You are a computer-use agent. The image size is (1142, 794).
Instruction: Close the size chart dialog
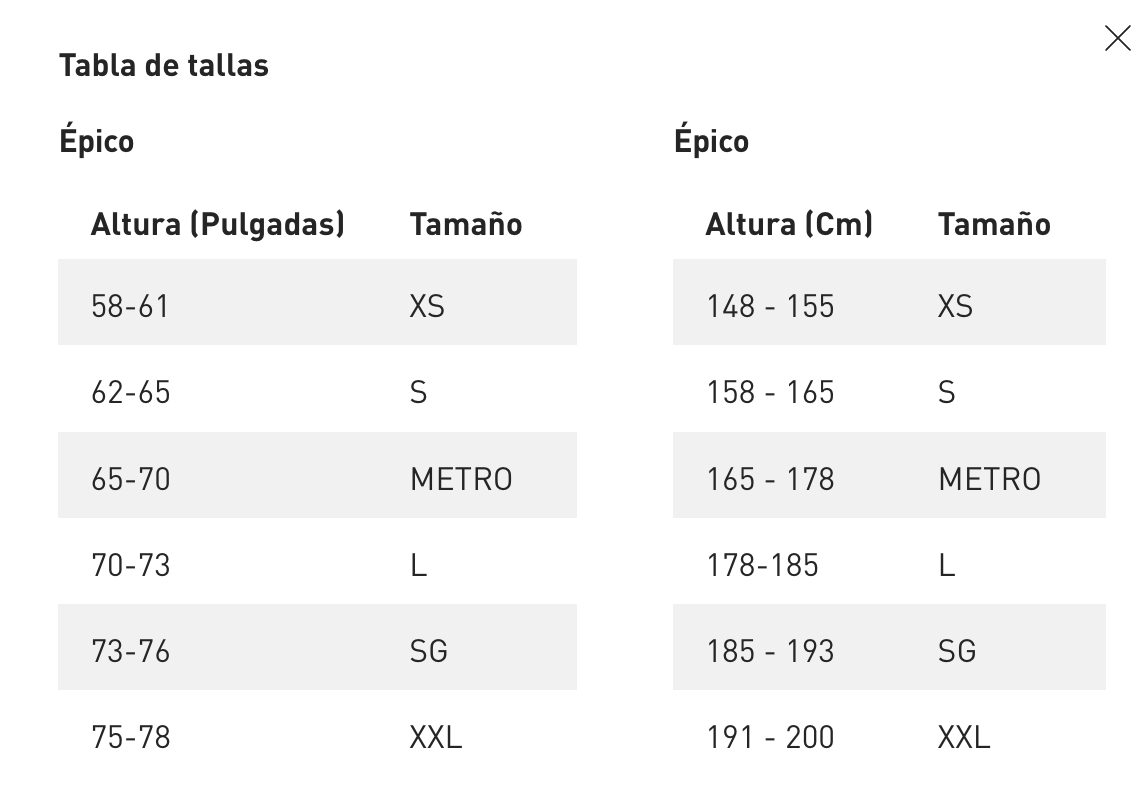point(1117,38)
